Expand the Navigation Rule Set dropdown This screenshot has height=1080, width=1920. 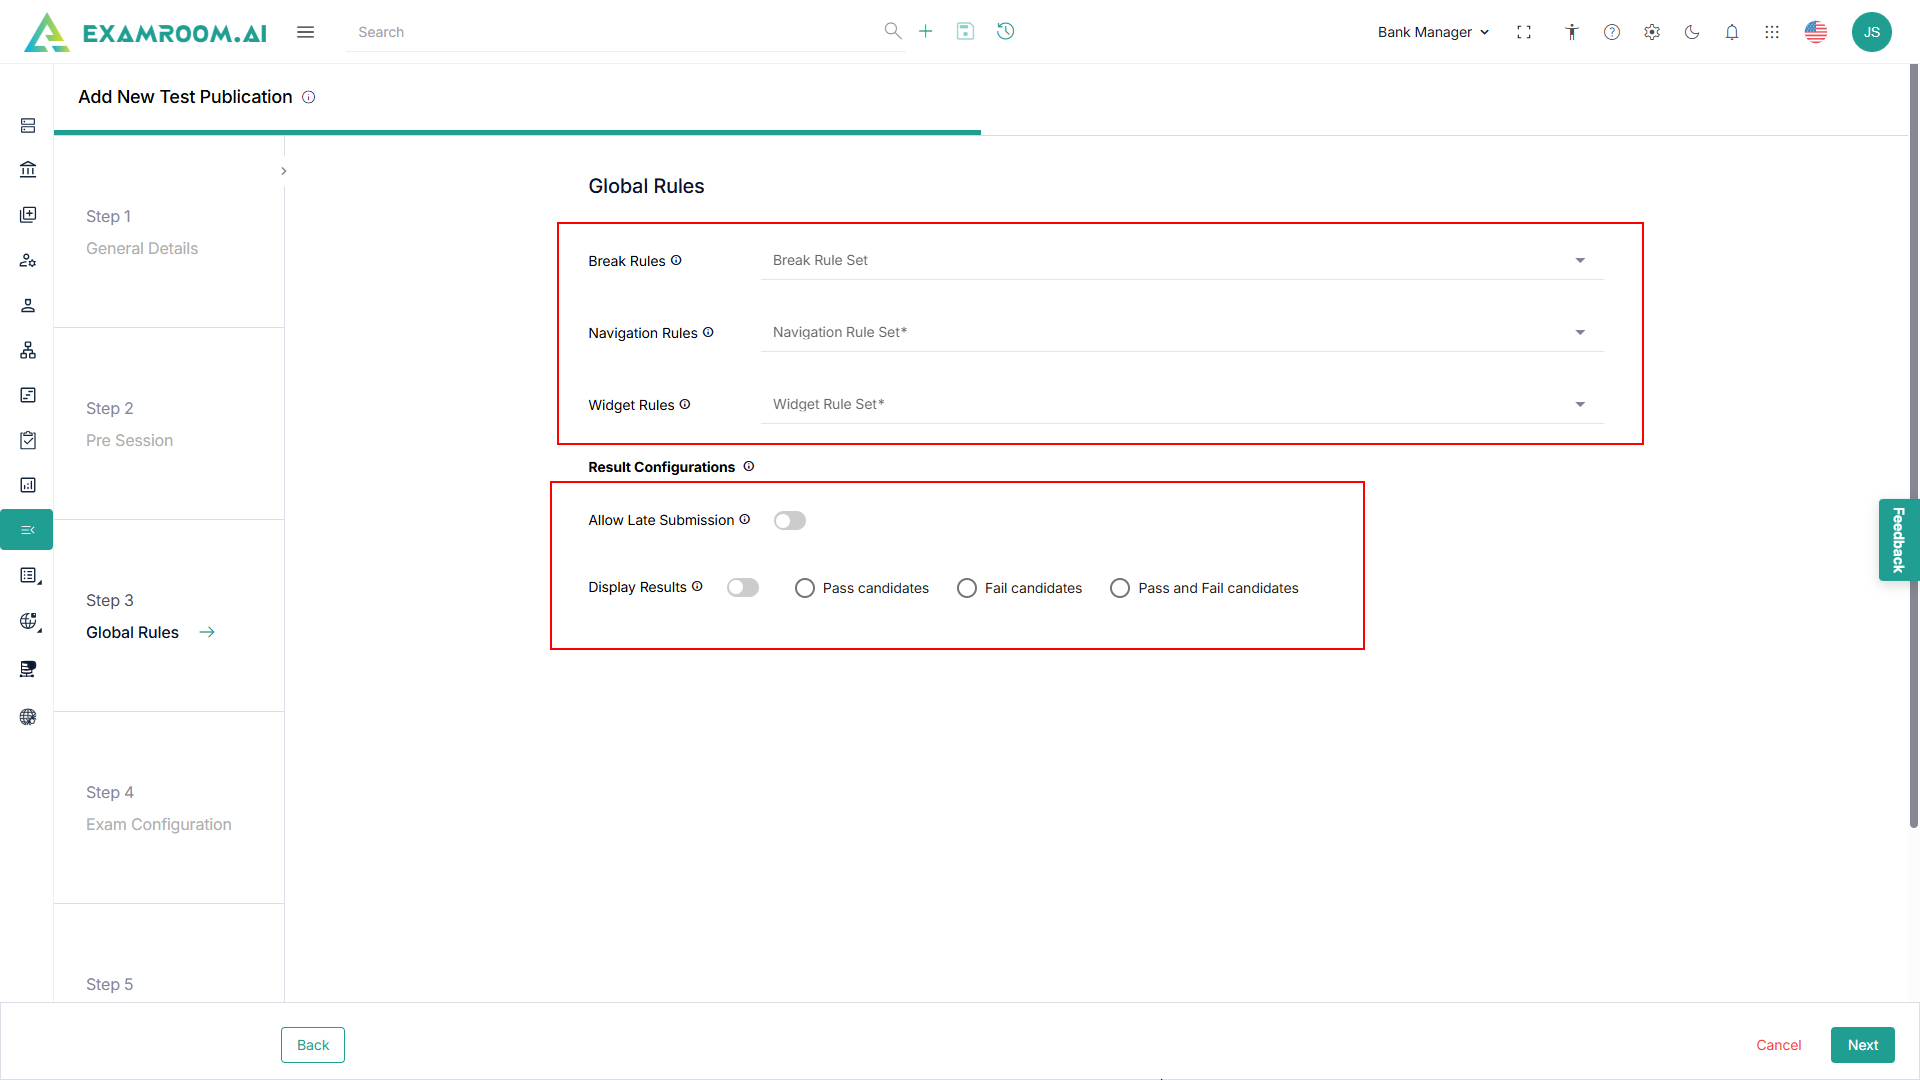click(x=1180, y=332)
